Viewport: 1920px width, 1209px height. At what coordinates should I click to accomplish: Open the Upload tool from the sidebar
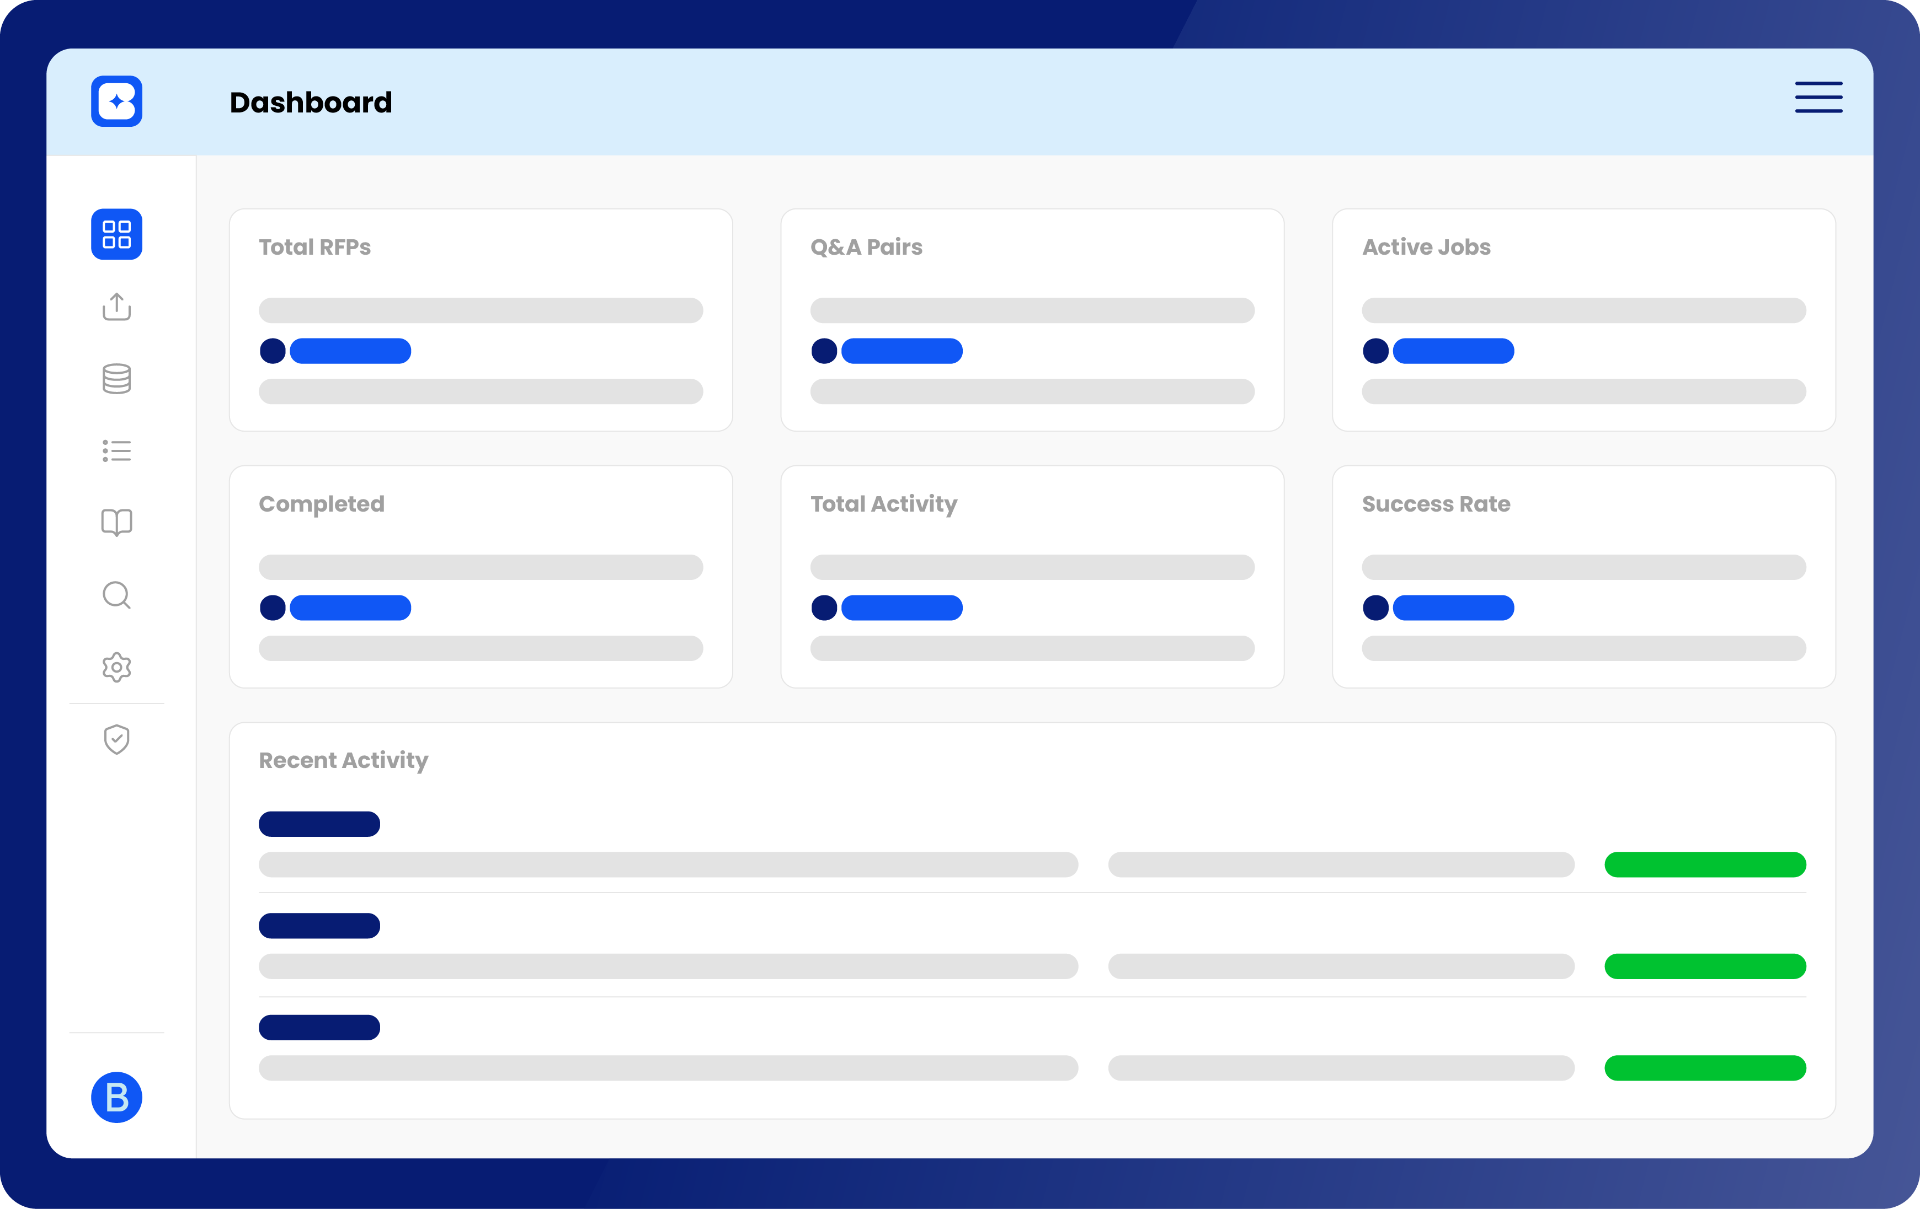pyautogui.click(x=116, y=307)
